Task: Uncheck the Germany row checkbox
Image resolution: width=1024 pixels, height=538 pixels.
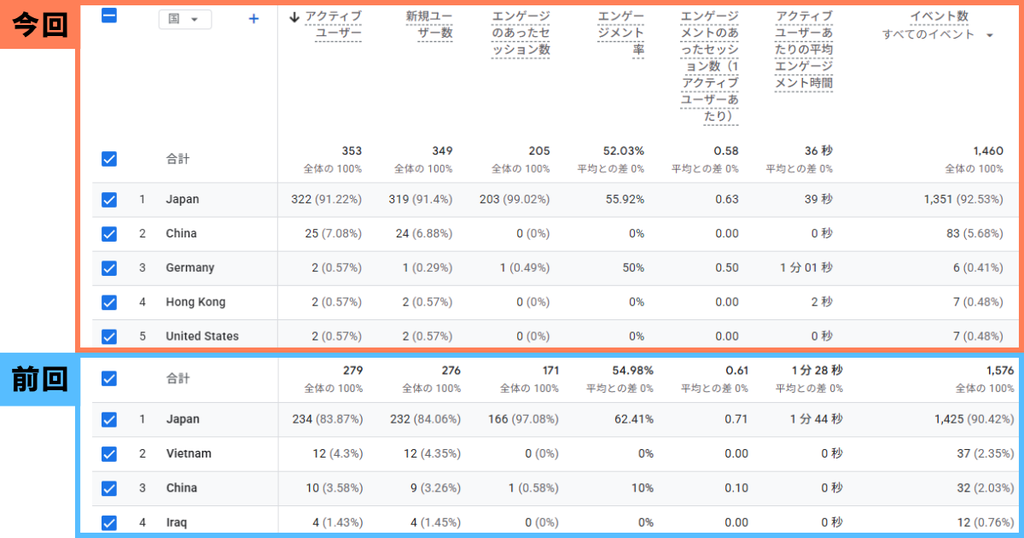Action: (x=110, y=268)
